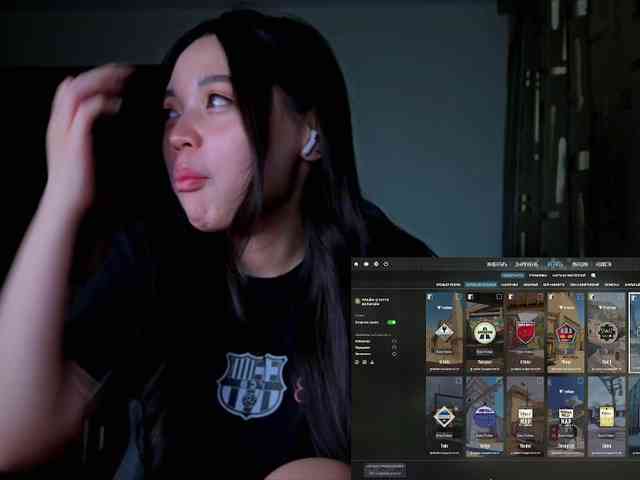Viewport: 640px width, 480px height.
Task: Open the rightmost top navigation tab
Action: pyautogui.click(x=604, y=264)
